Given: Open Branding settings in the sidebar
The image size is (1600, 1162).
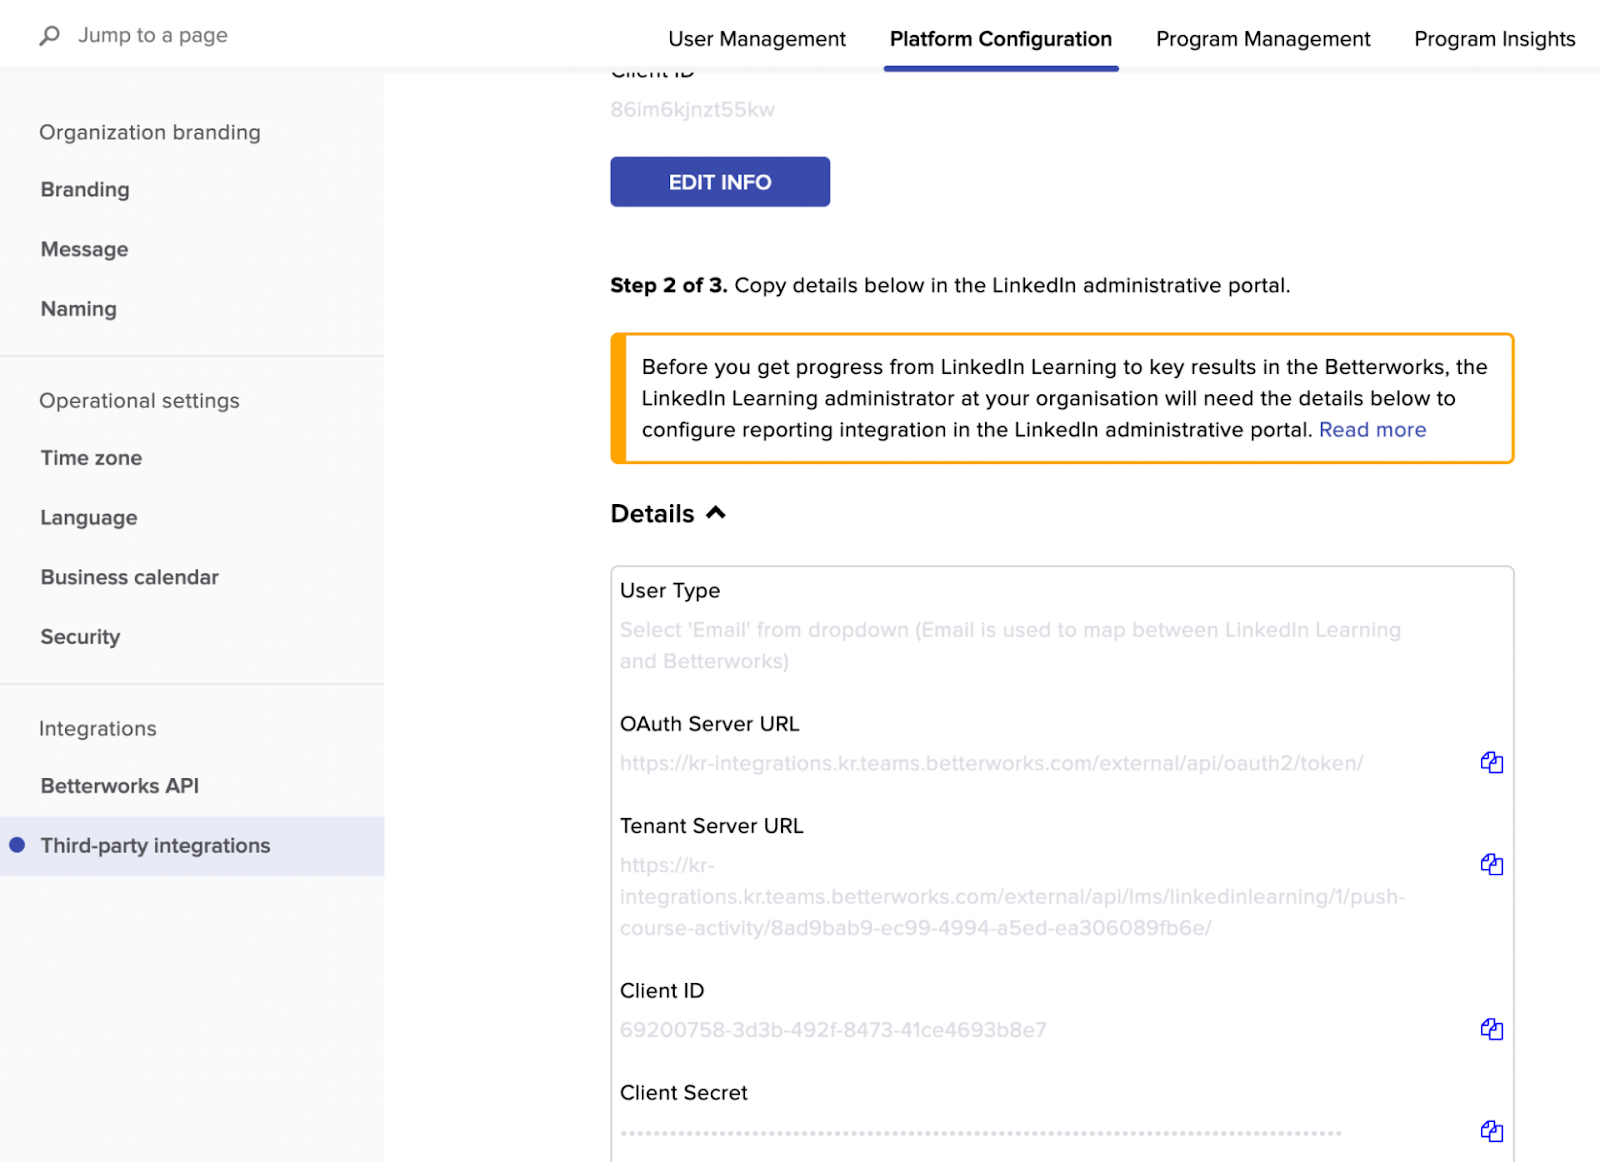Looking at the screenshot, I should tap(85, 190).
